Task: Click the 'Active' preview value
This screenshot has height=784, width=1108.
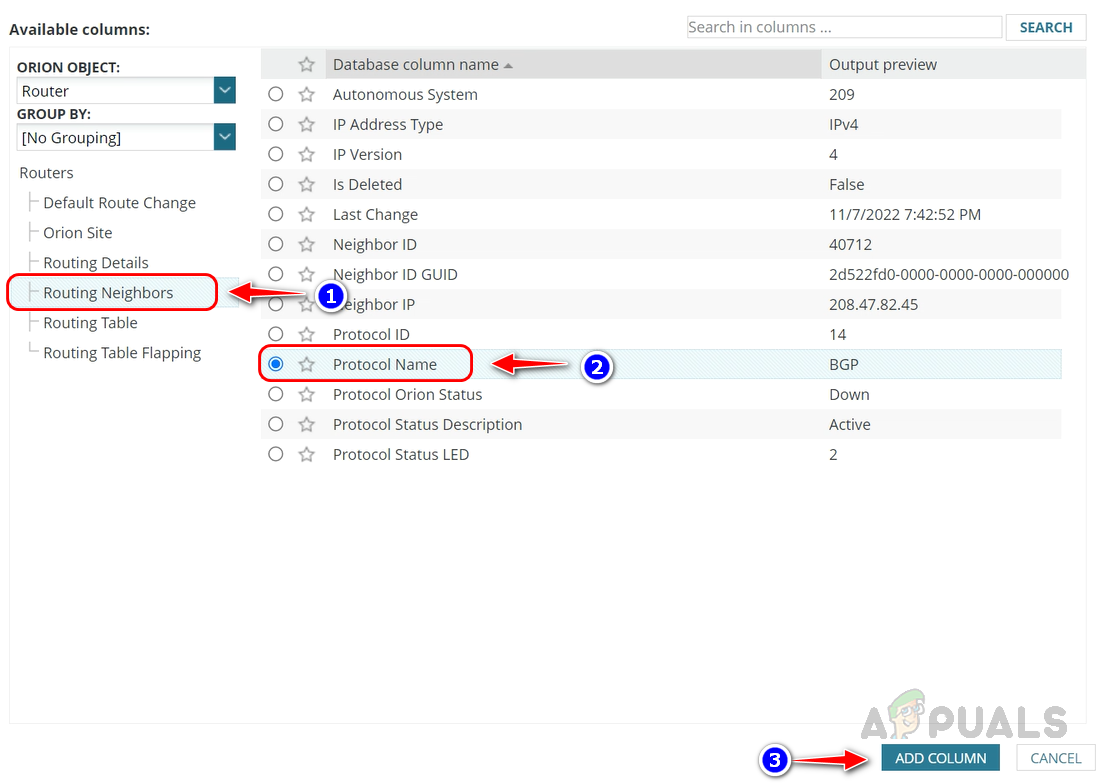Action: coord(849,424)
